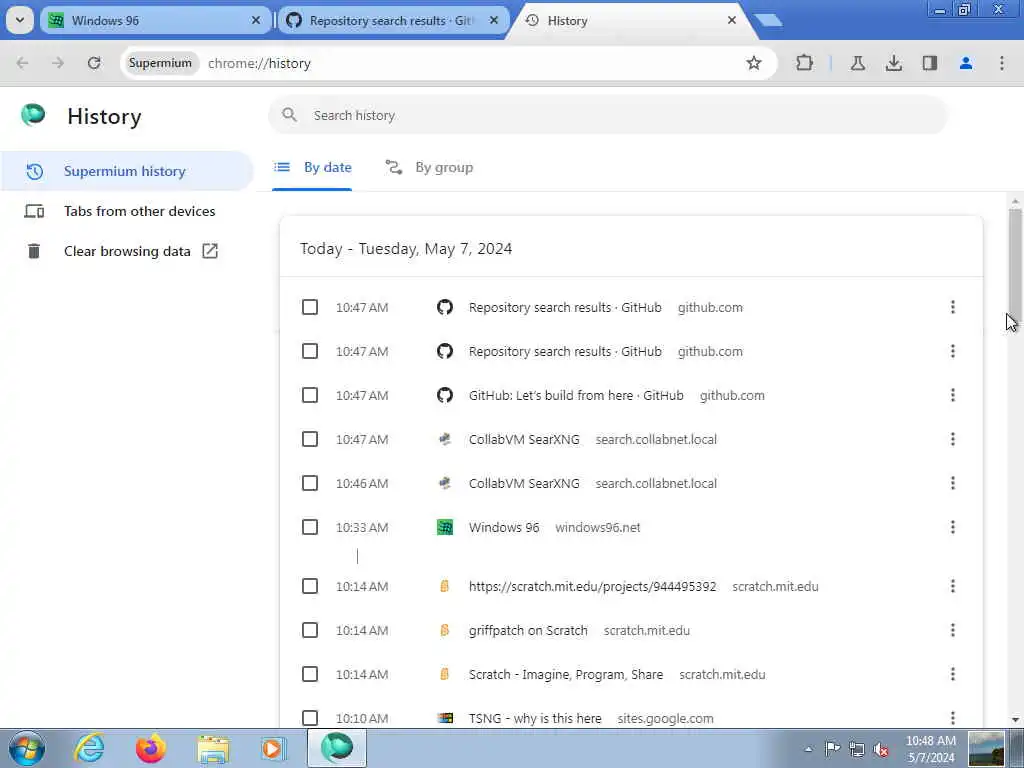Switch to the Windows 96 tab

click(155, 21)
